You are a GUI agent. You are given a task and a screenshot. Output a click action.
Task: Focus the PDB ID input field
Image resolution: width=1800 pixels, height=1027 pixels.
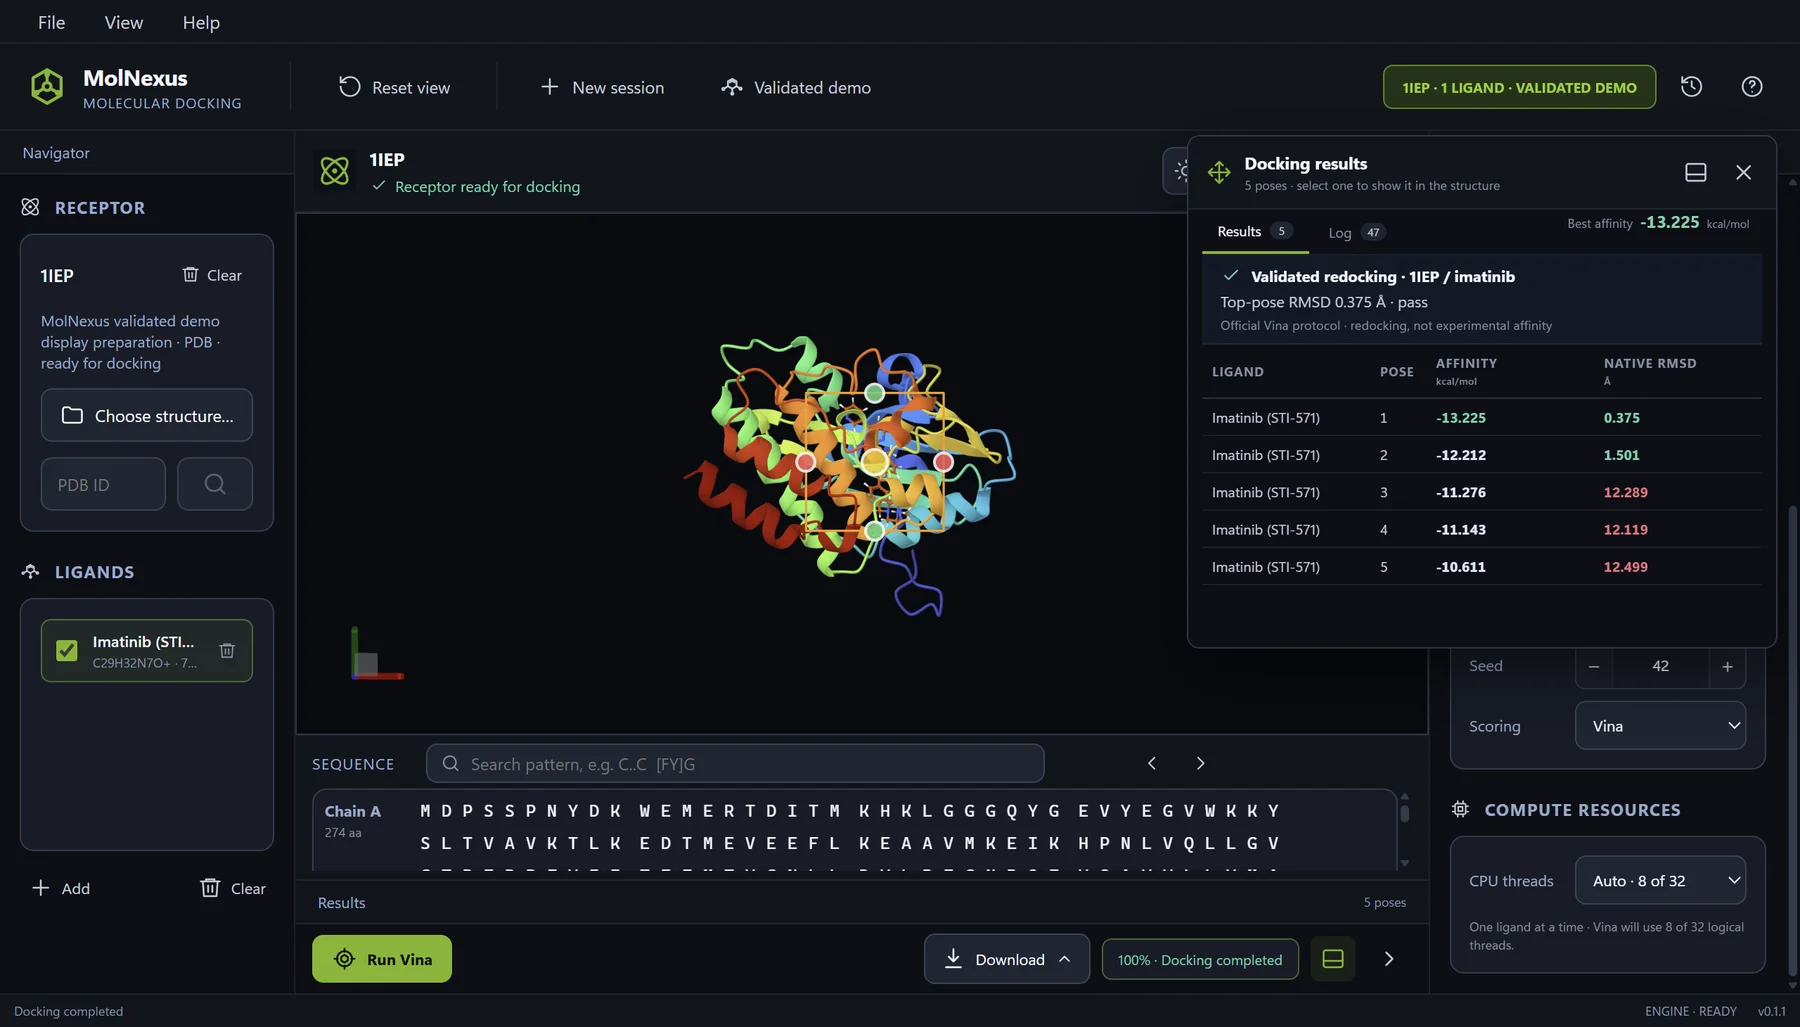tap(103, 484)
